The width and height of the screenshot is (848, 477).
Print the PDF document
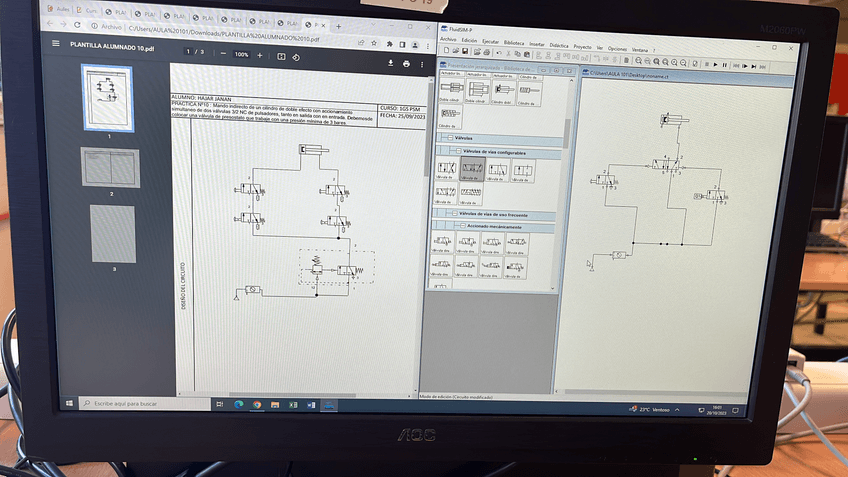(407, 63)
